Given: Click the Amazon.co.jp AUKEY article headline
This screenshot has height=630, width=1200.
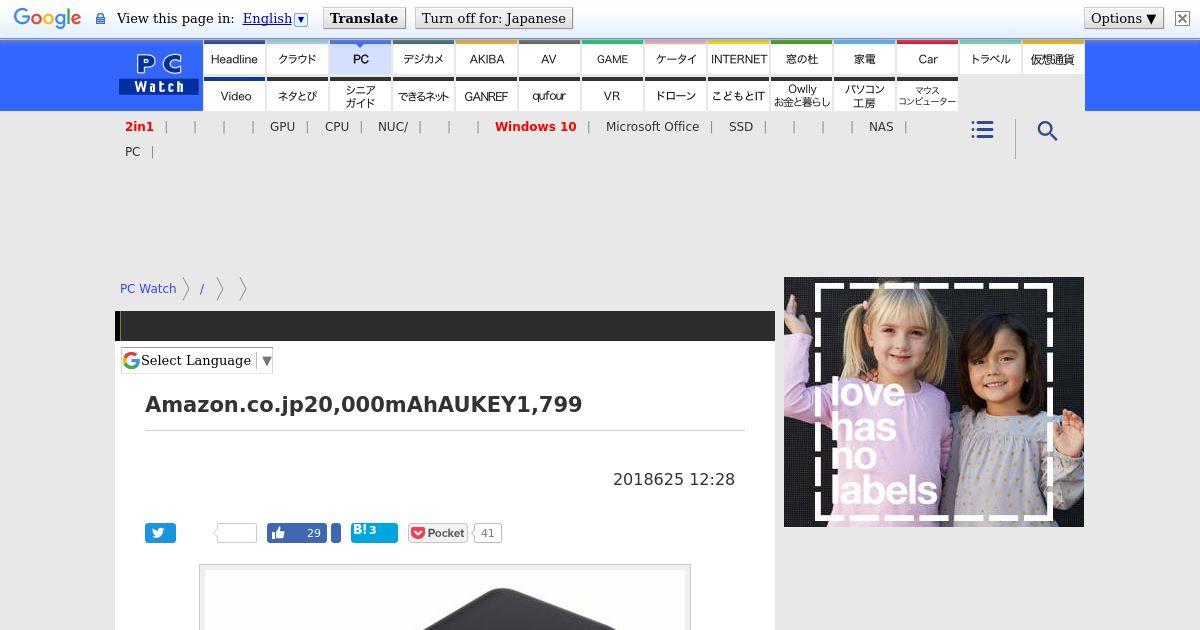Looking at the screenshot, I should (363, 404).
